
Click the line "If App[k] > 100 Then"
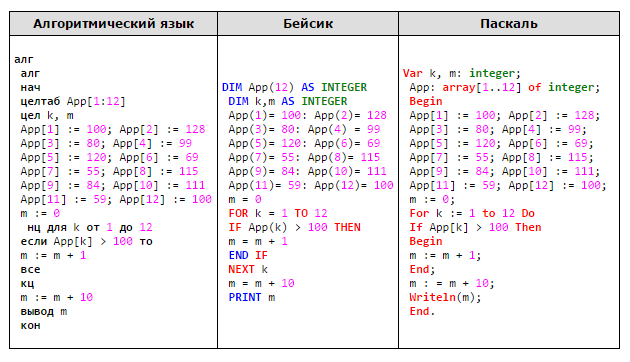click(475, 227)
